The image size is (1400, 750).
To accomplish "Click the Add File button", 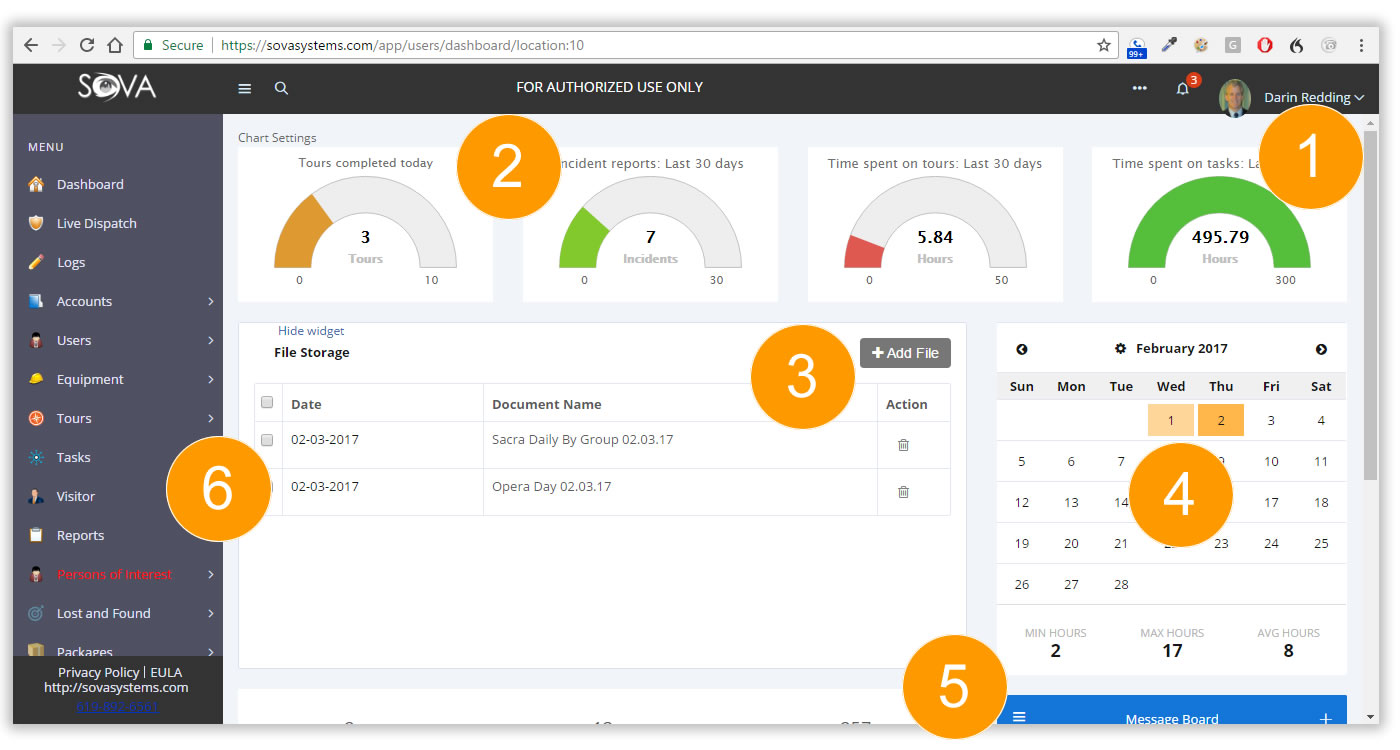I will [x=905, y=353].
